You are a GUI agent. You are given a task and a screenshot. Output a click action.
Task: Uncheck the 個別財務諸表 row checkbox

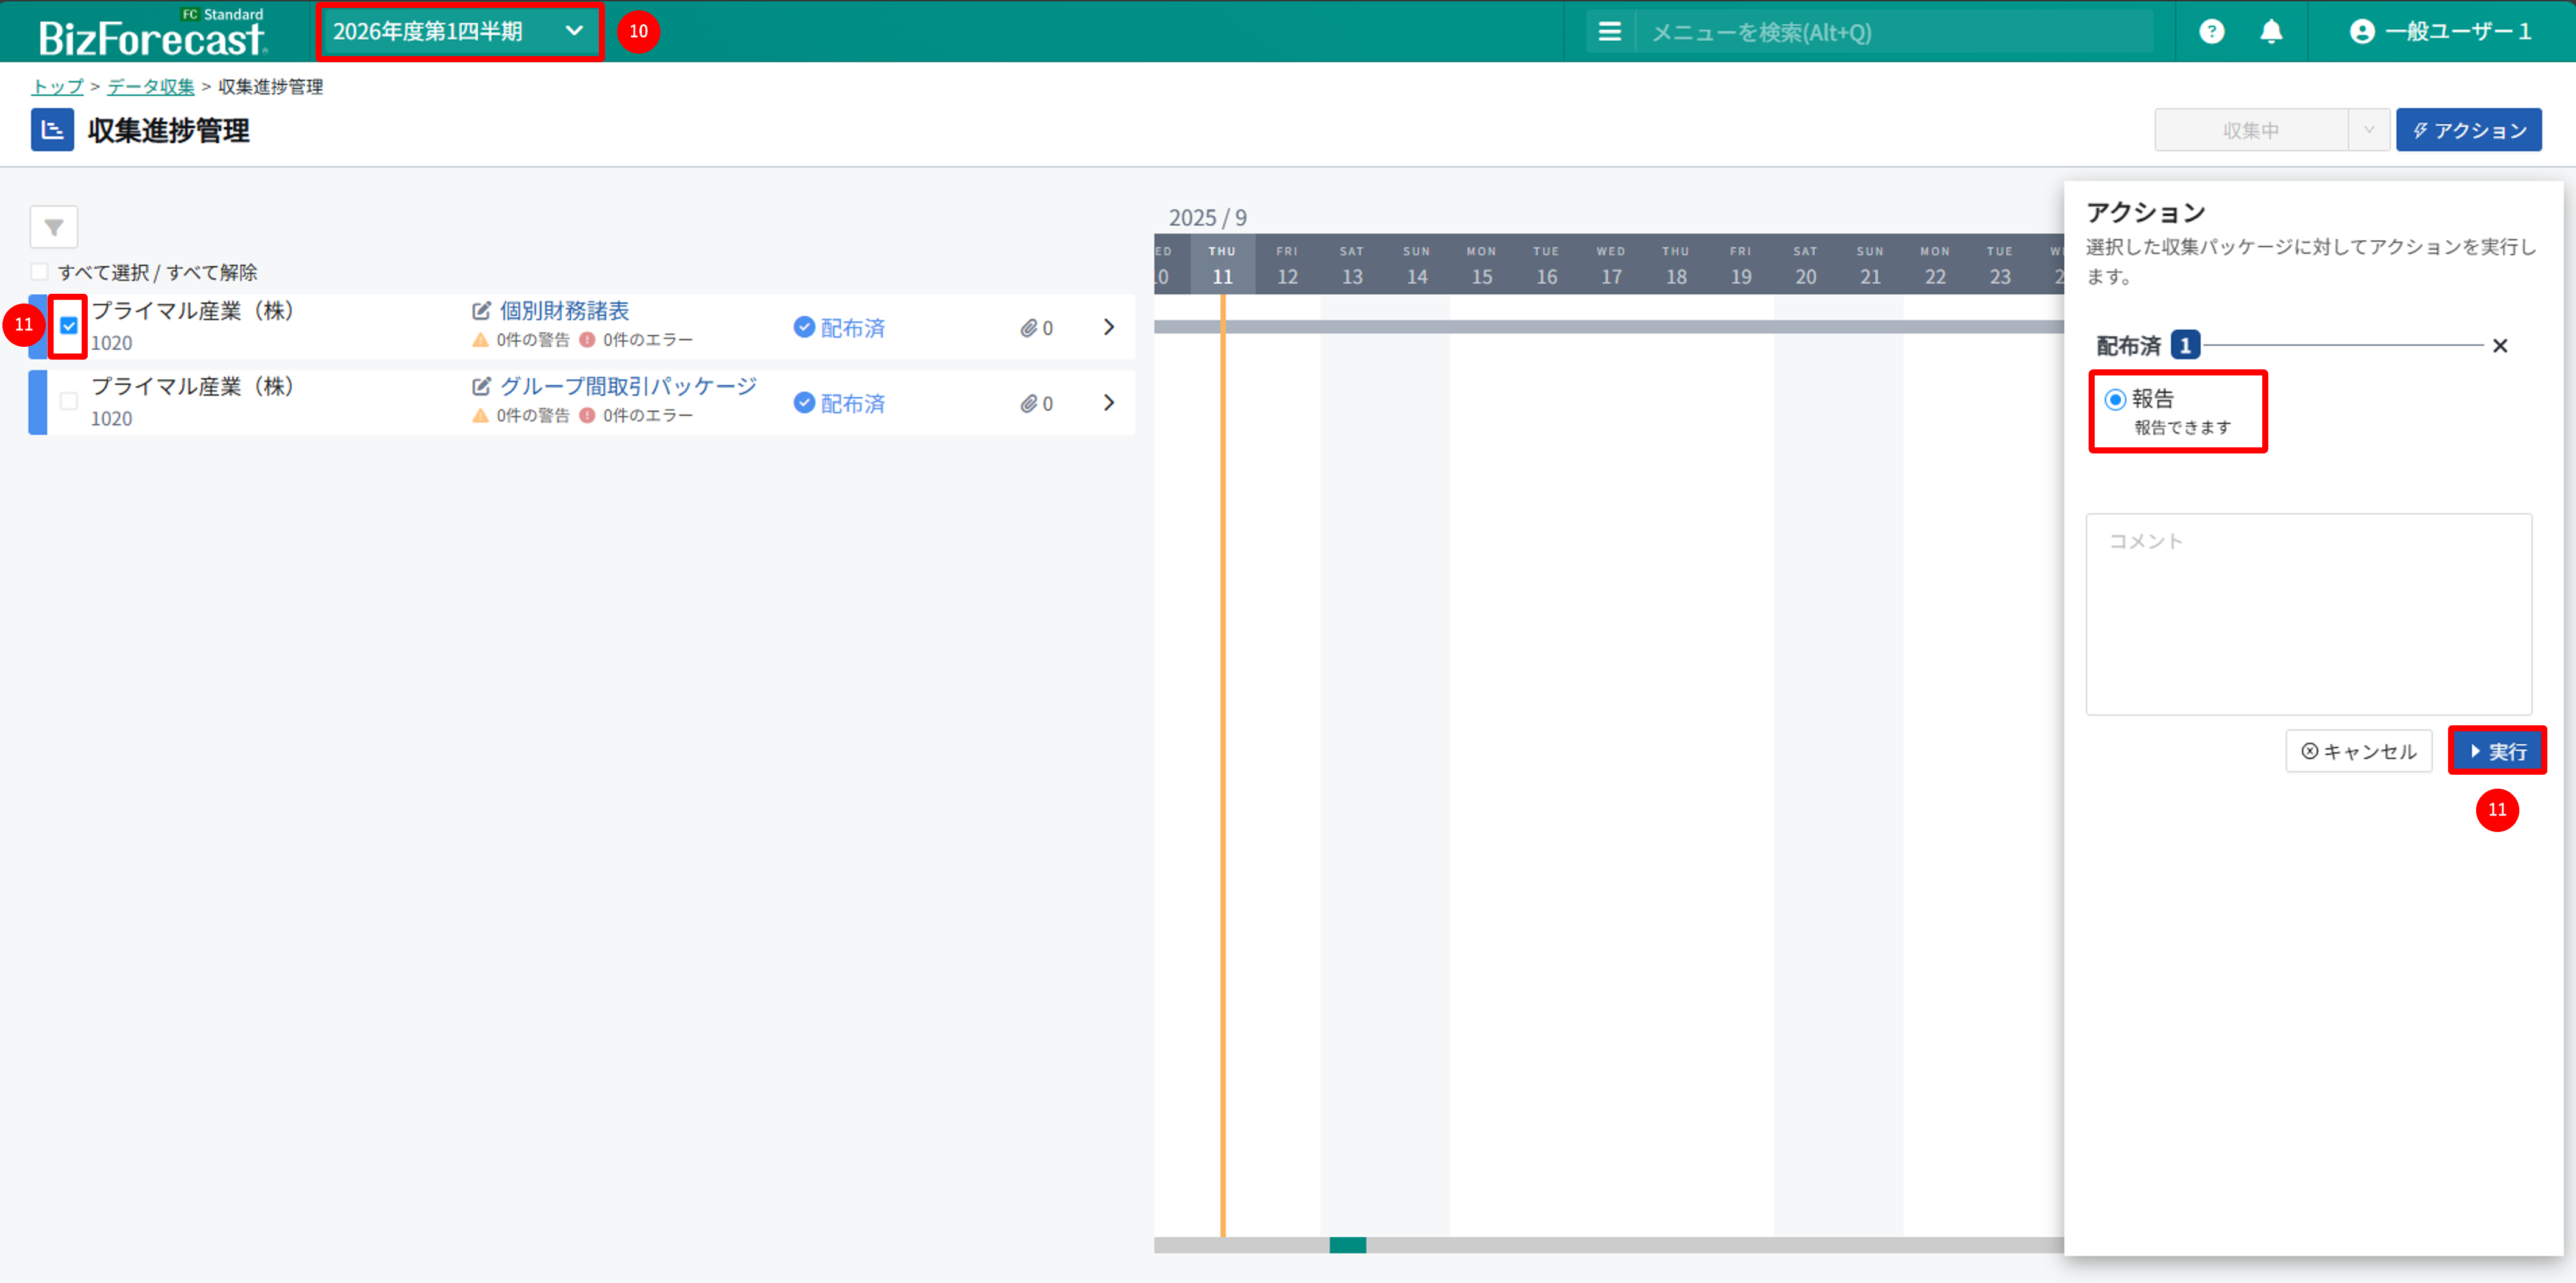69,326
